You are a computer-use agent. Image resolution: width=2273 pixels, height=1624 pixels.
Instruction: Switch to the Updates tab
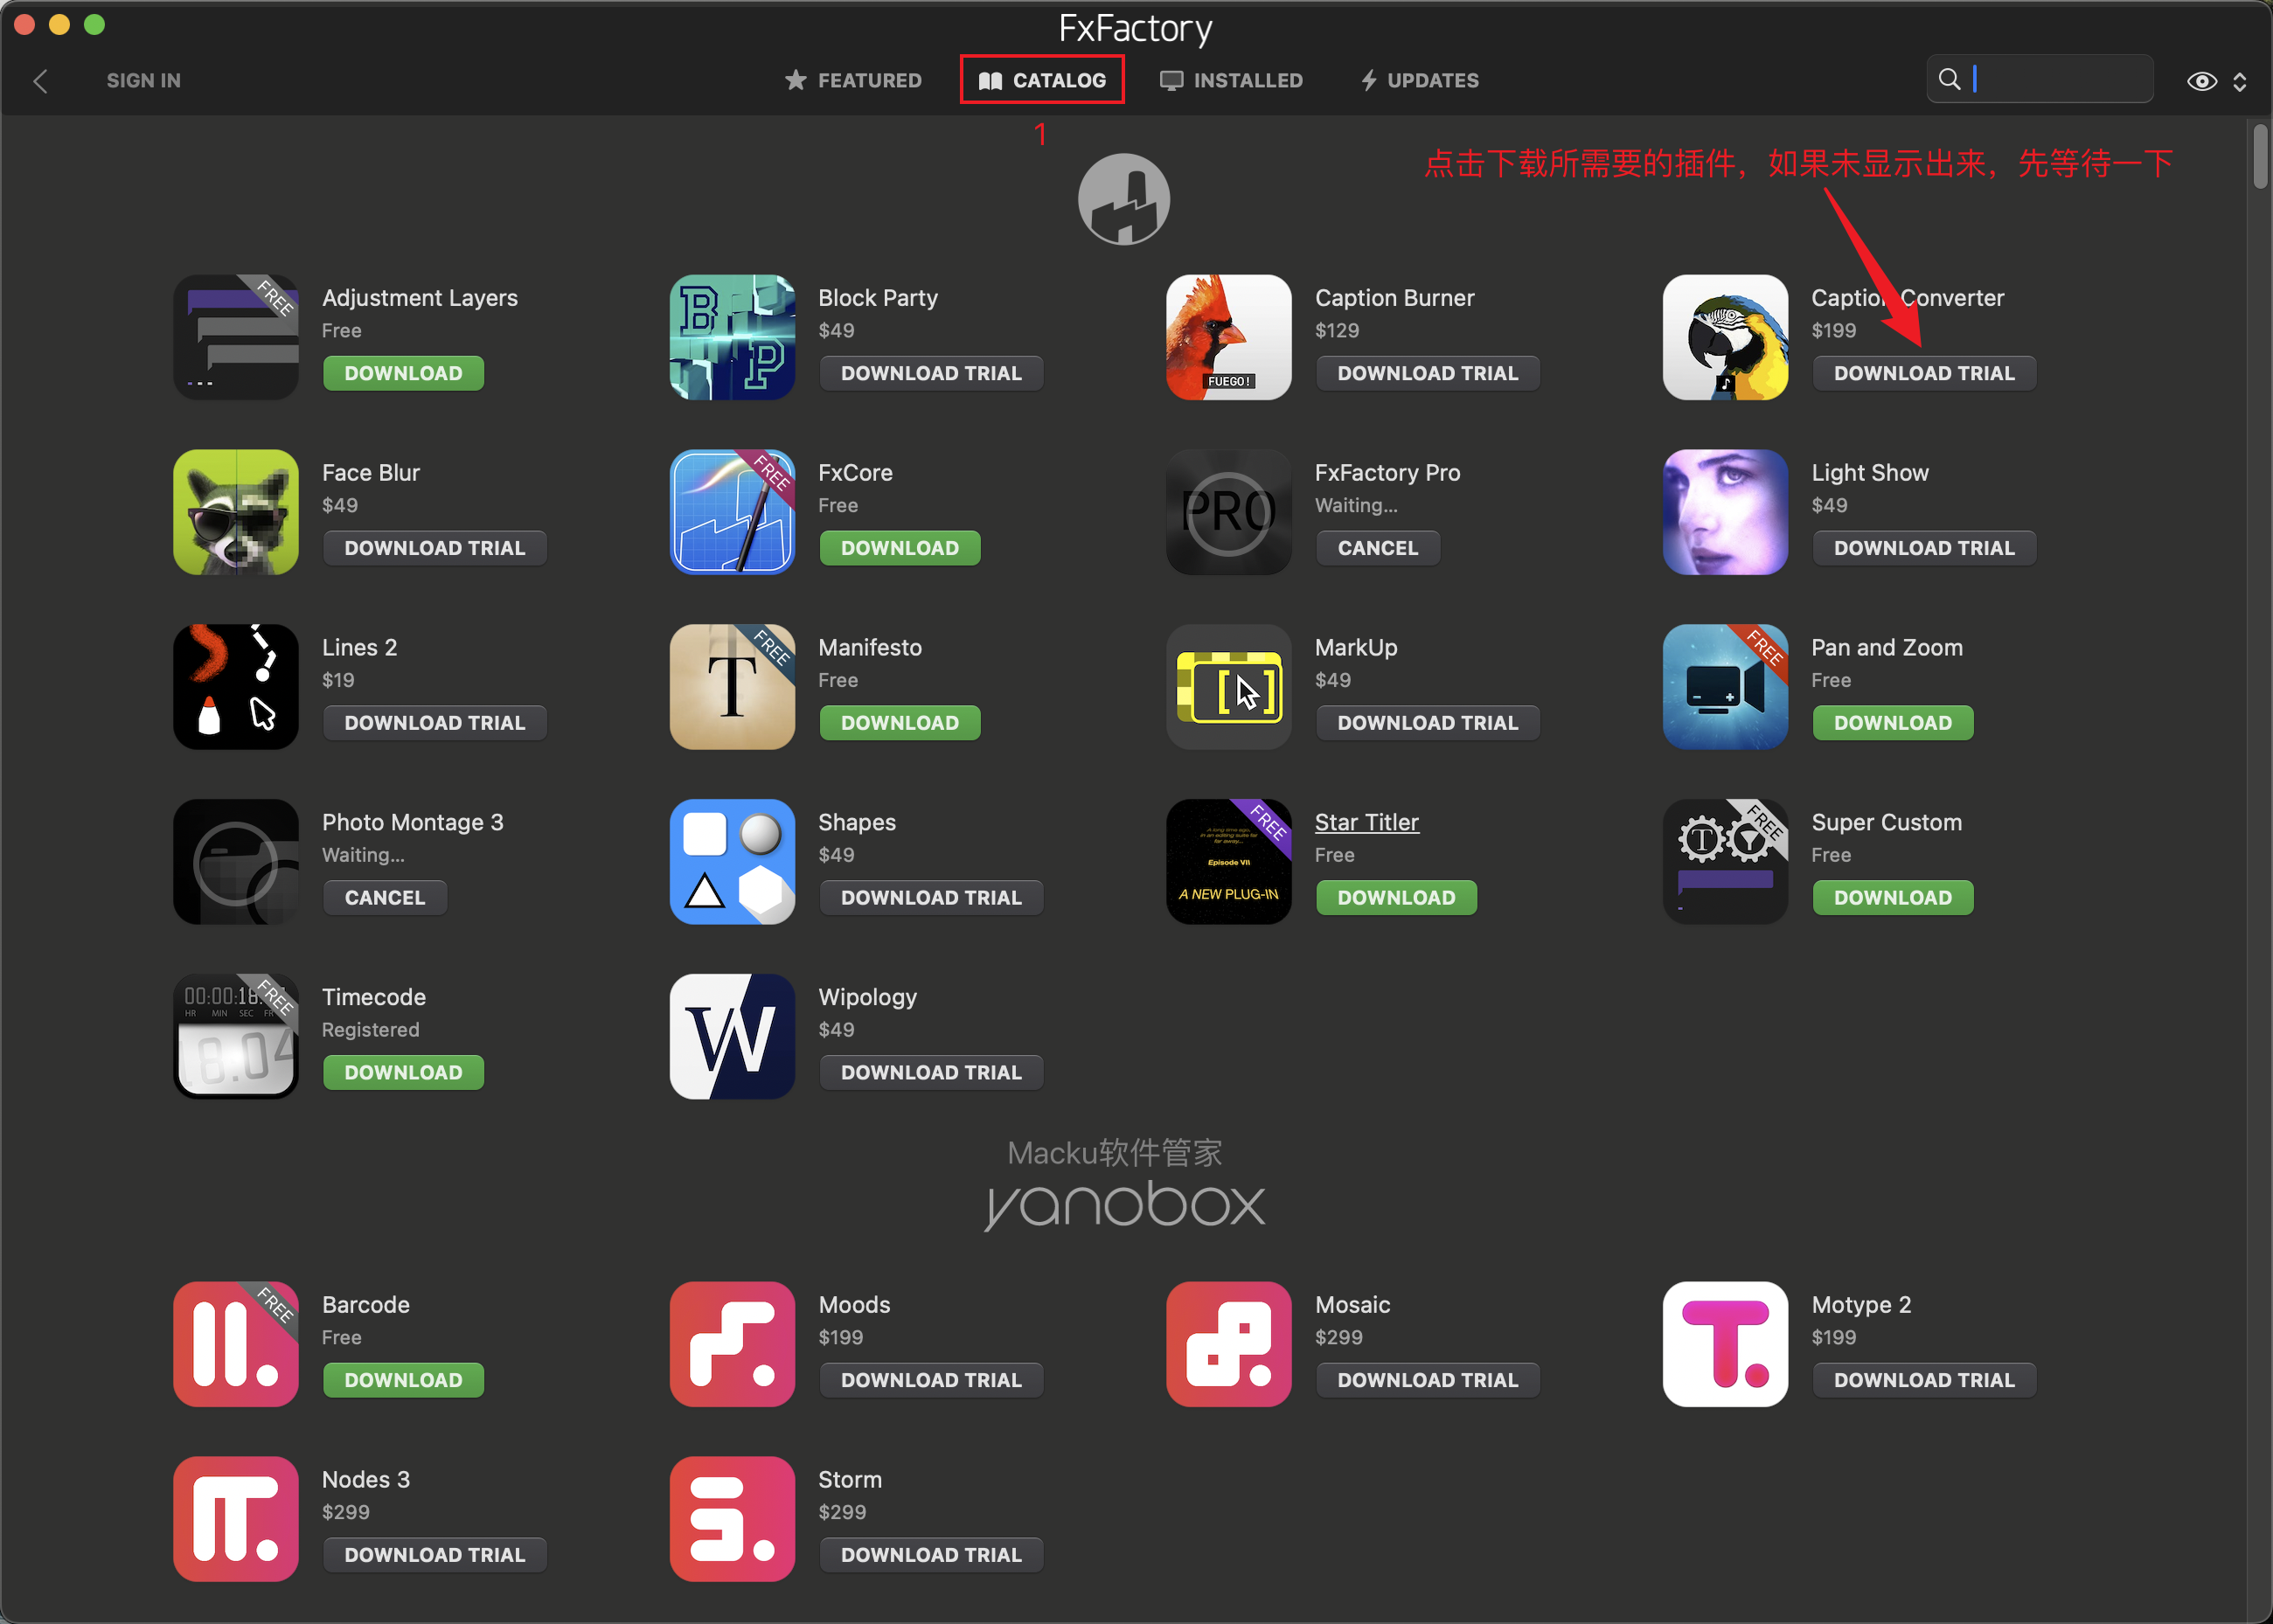pos(1419,80)
